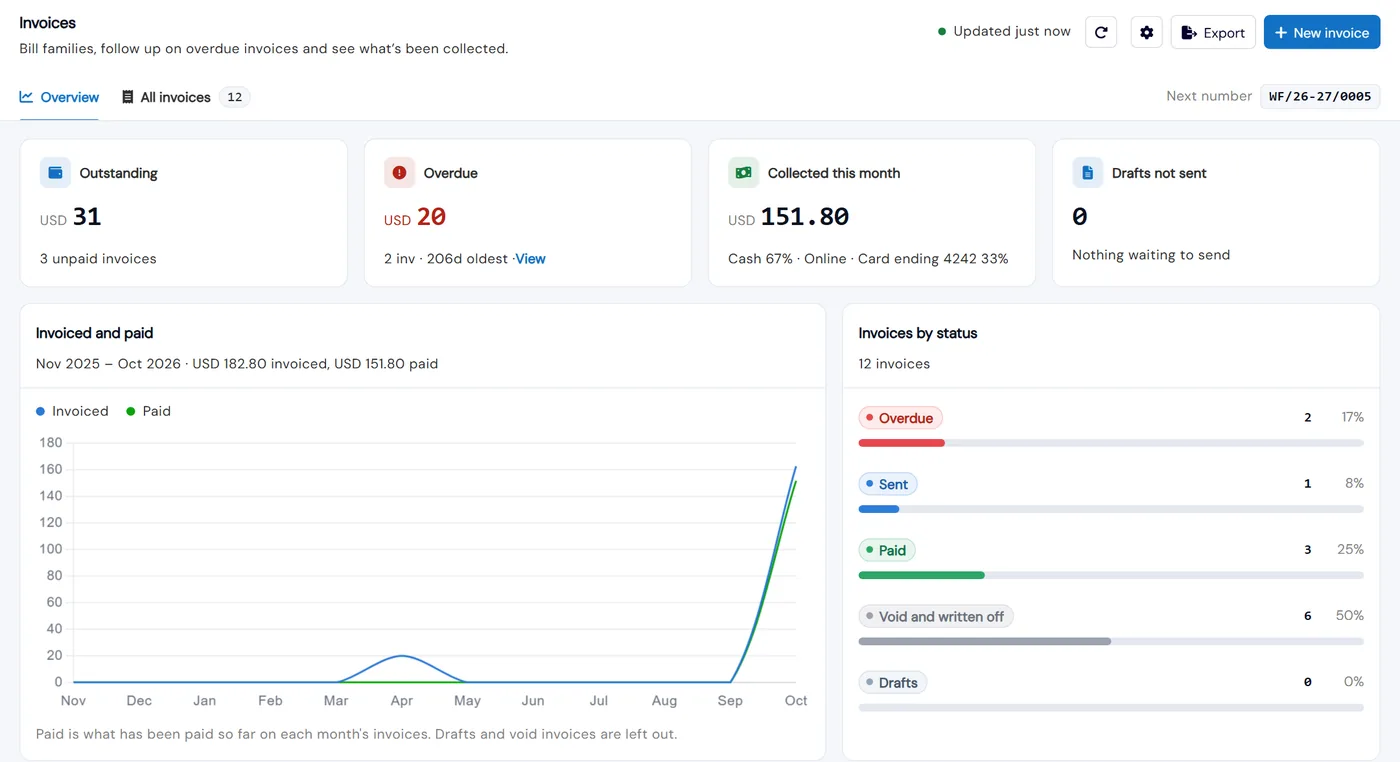The height and width of the screenshot is (762, 1400).
Task: Select the Drafts status pill
Action: (x=893, y=682)
